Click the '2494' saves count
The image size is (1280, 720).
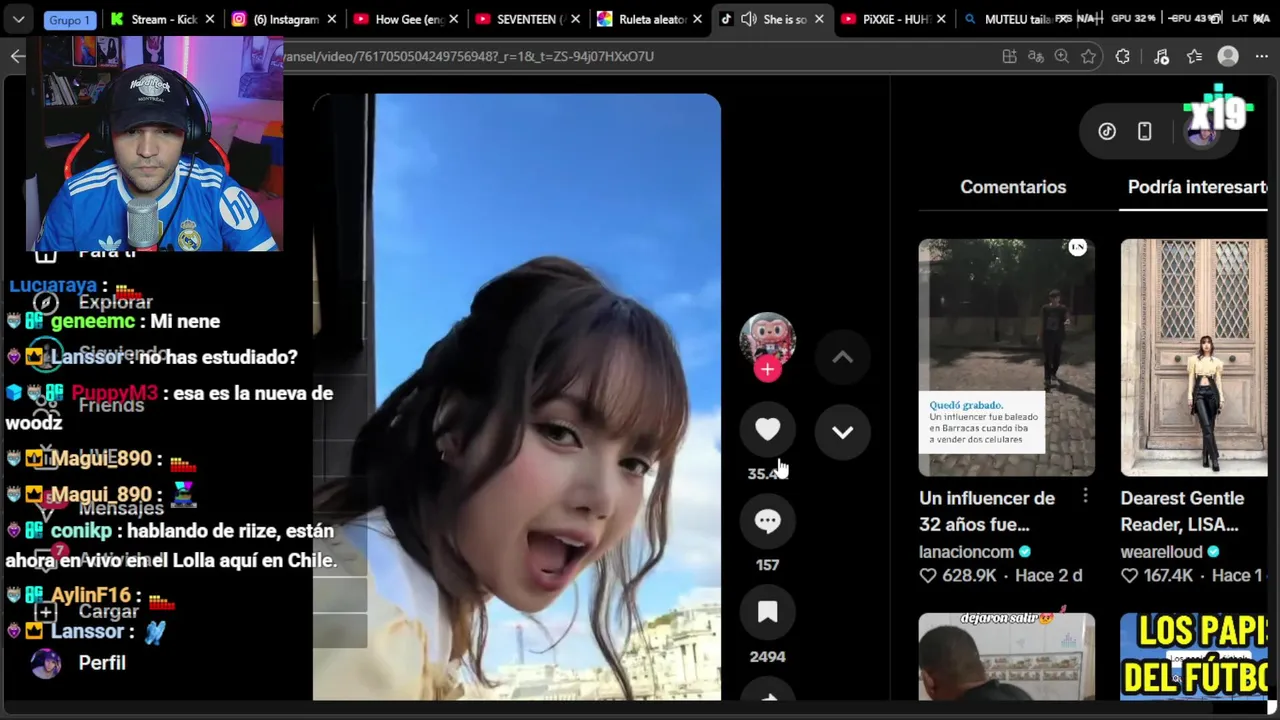[x=767, y=657]
